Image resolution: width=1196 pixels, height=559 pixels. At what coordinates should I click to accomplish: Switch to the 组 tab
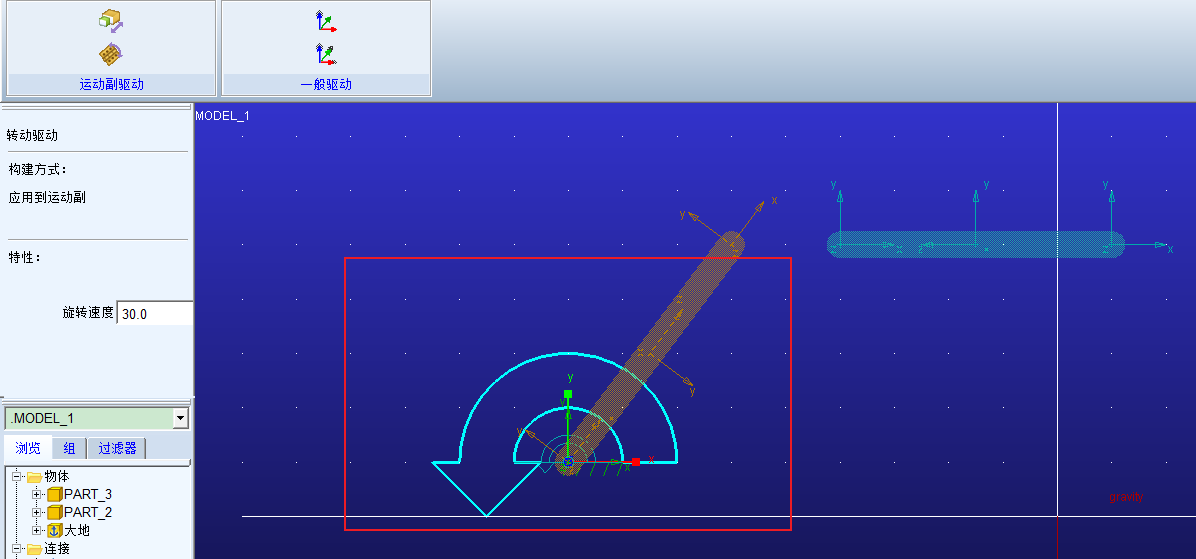pyautogui.click(x=69, y=448)
